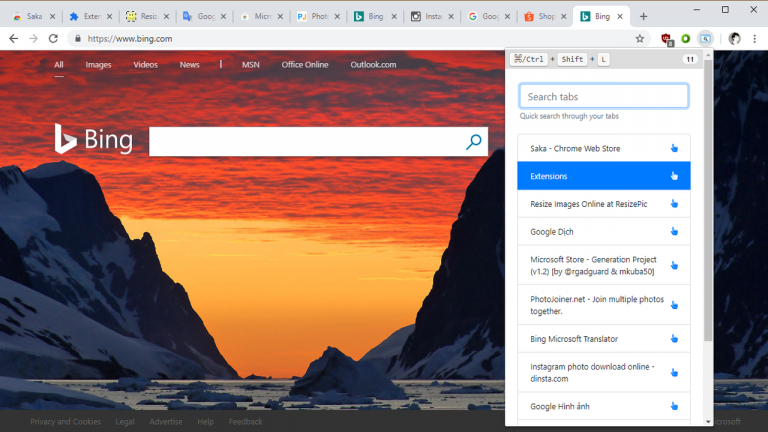
Task: Open the Google Dịch browser tab
Action: click(x=205, y=16)
